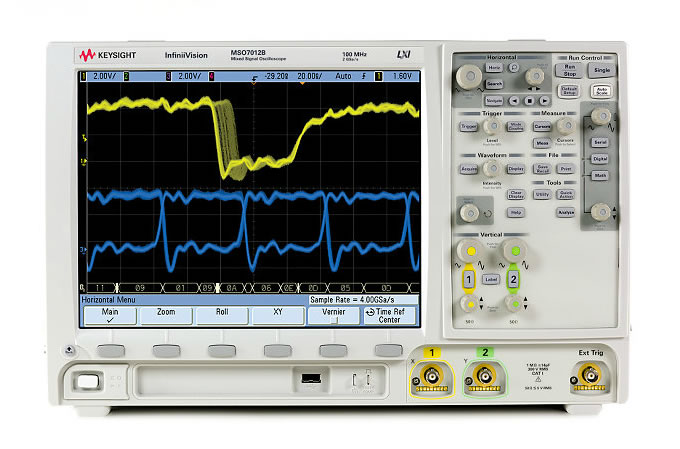Image resolution: width=680 pixels, height=449 pixels.
Task: Click the USB port on front panel
Action: [x=311, y=379]
